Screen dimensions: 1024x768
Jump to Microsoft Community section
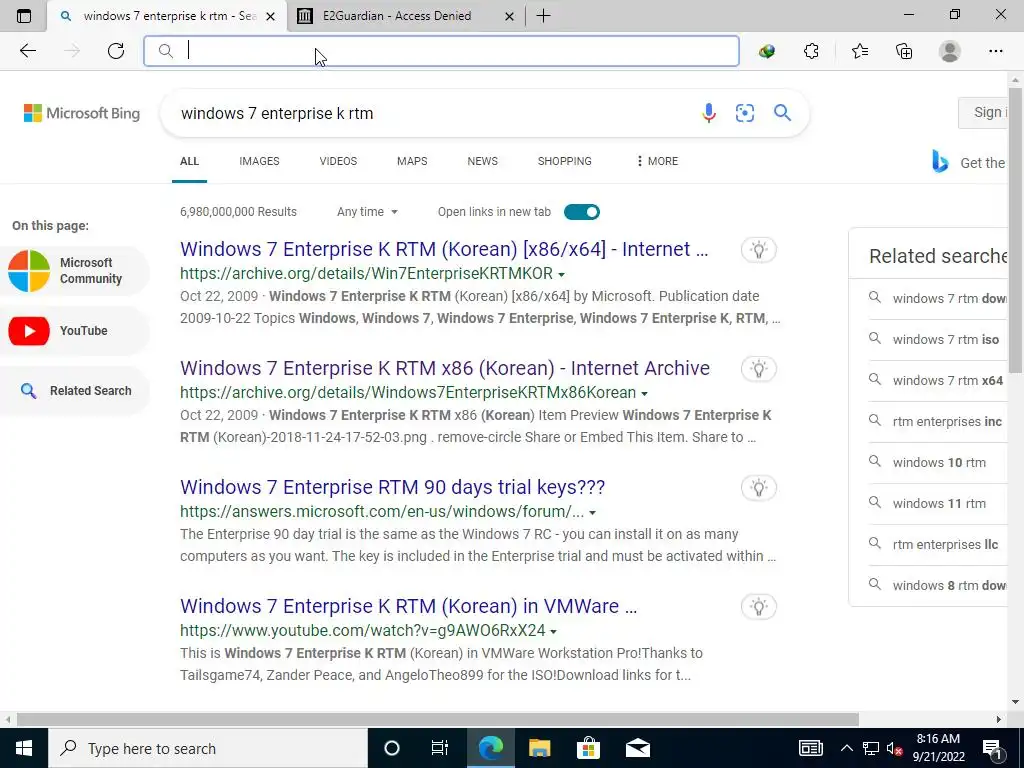(x=74, y=270)
